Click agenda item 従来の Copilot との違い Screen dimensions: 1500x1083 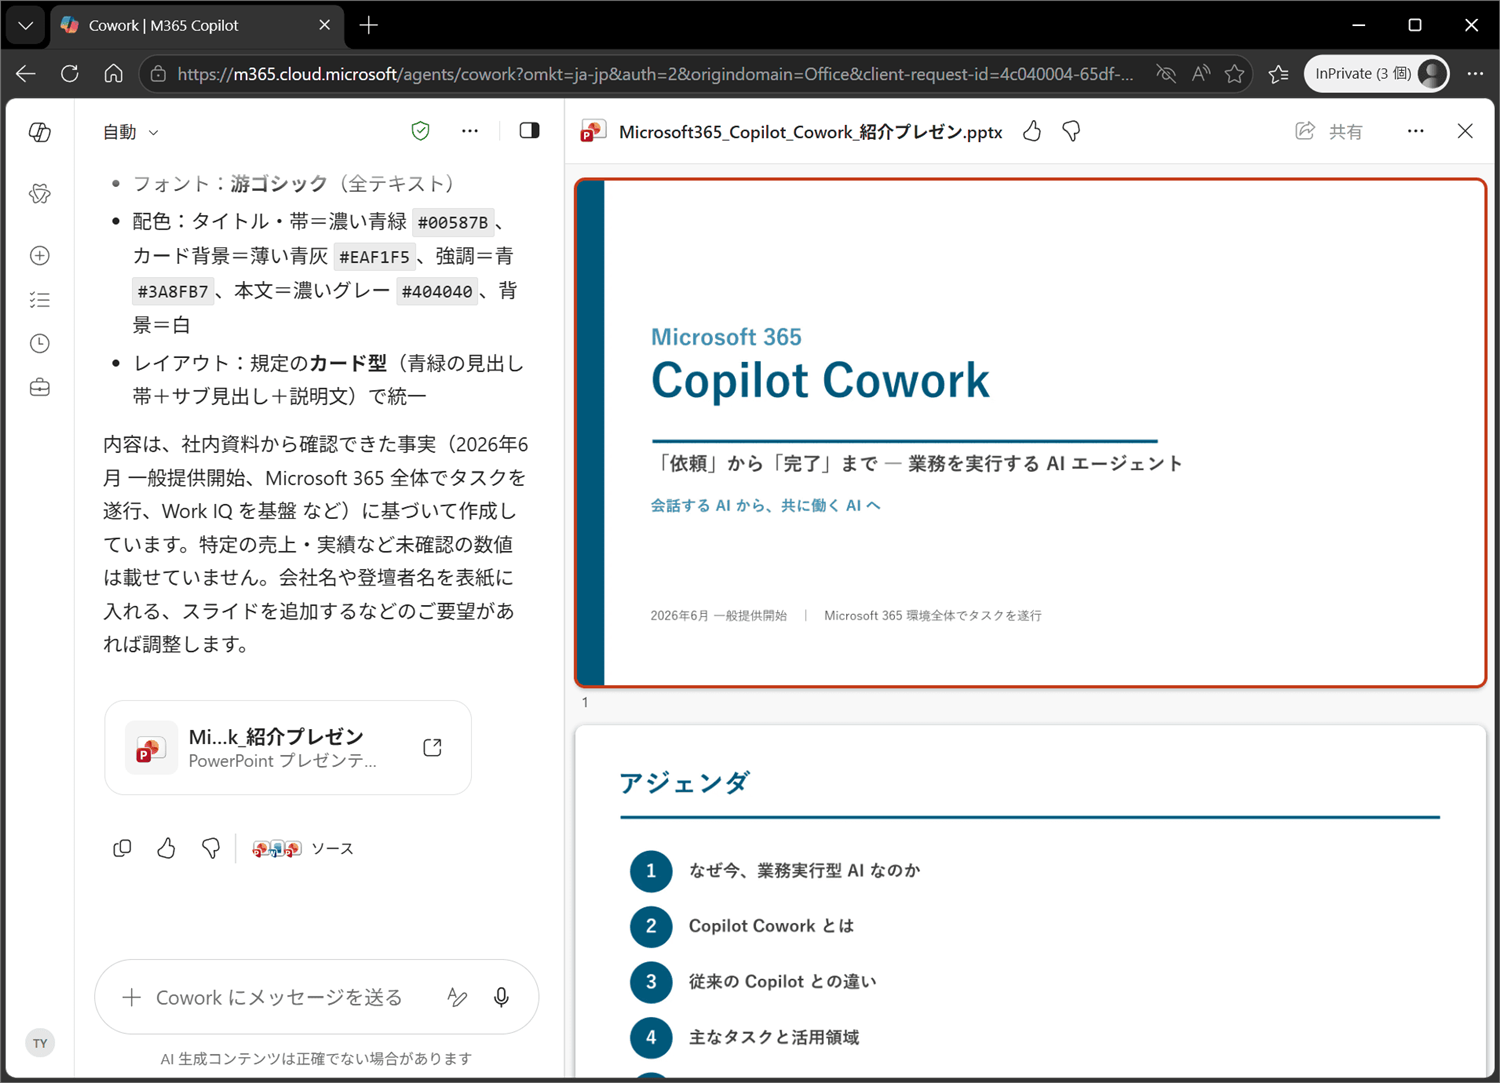click(x=782, y=982)
